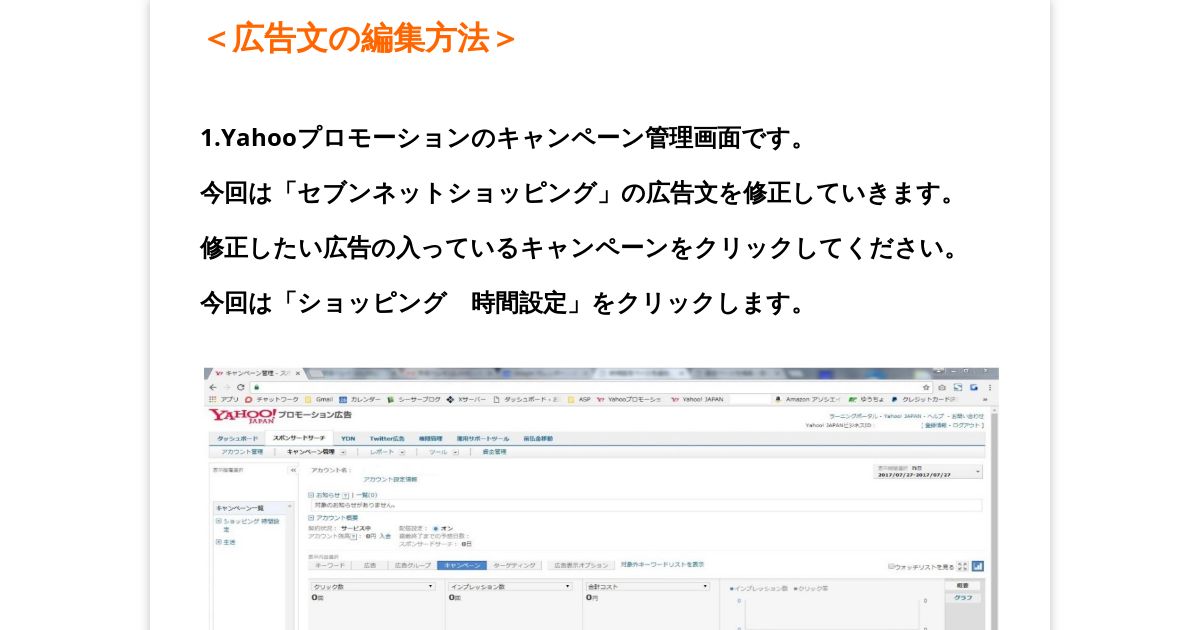Switch to the 権限管理 tab

429,438
